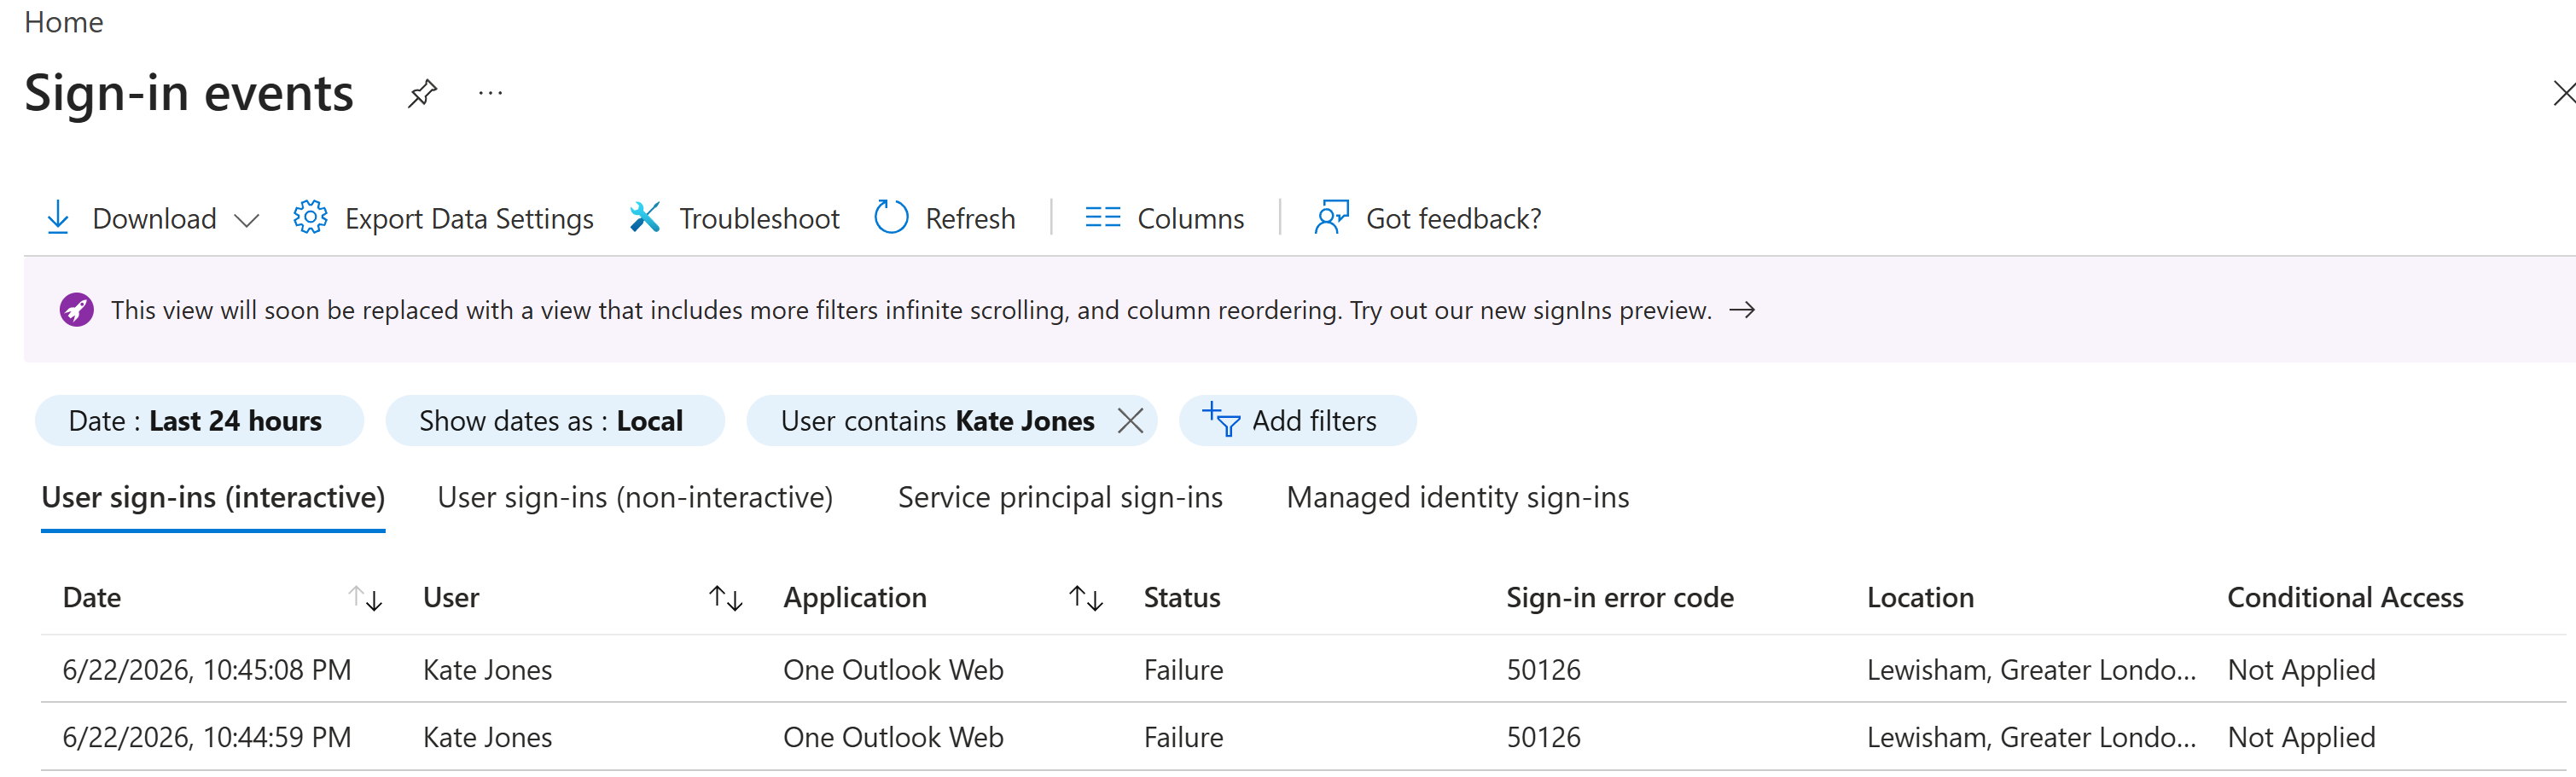Open Export Data Settings
Image resolution: width=2576 pixels, height=777 pixels.
pyautogui.click(x=443, y=218)
